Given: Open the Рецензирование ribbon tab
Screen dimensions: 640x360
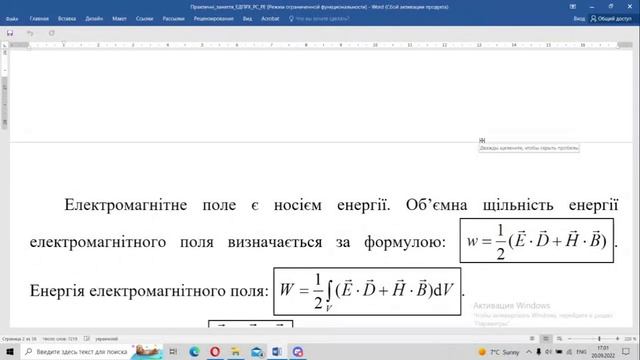Looking at the screenshot, I should pyautogui.click(x=213, y=19).
